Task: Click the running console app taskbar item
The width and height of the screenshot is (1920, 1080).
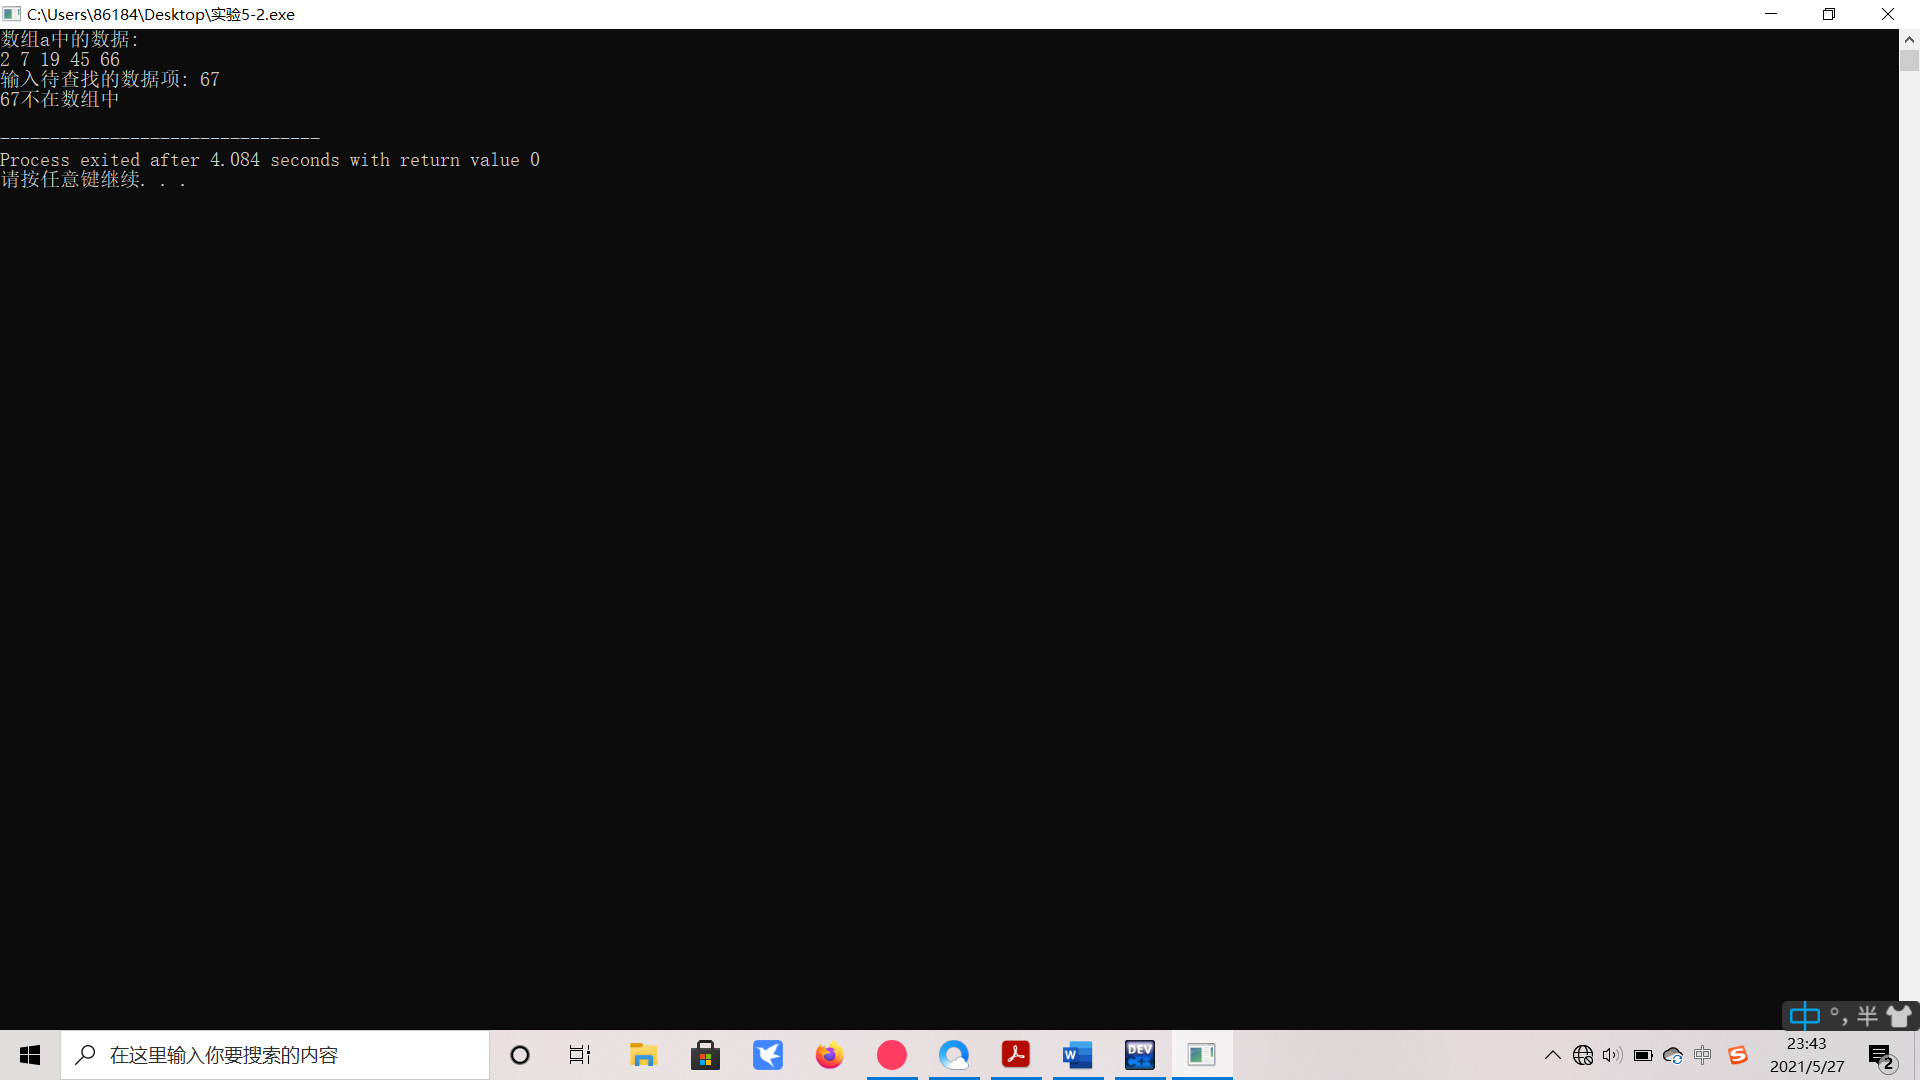Action: 1202,1055
